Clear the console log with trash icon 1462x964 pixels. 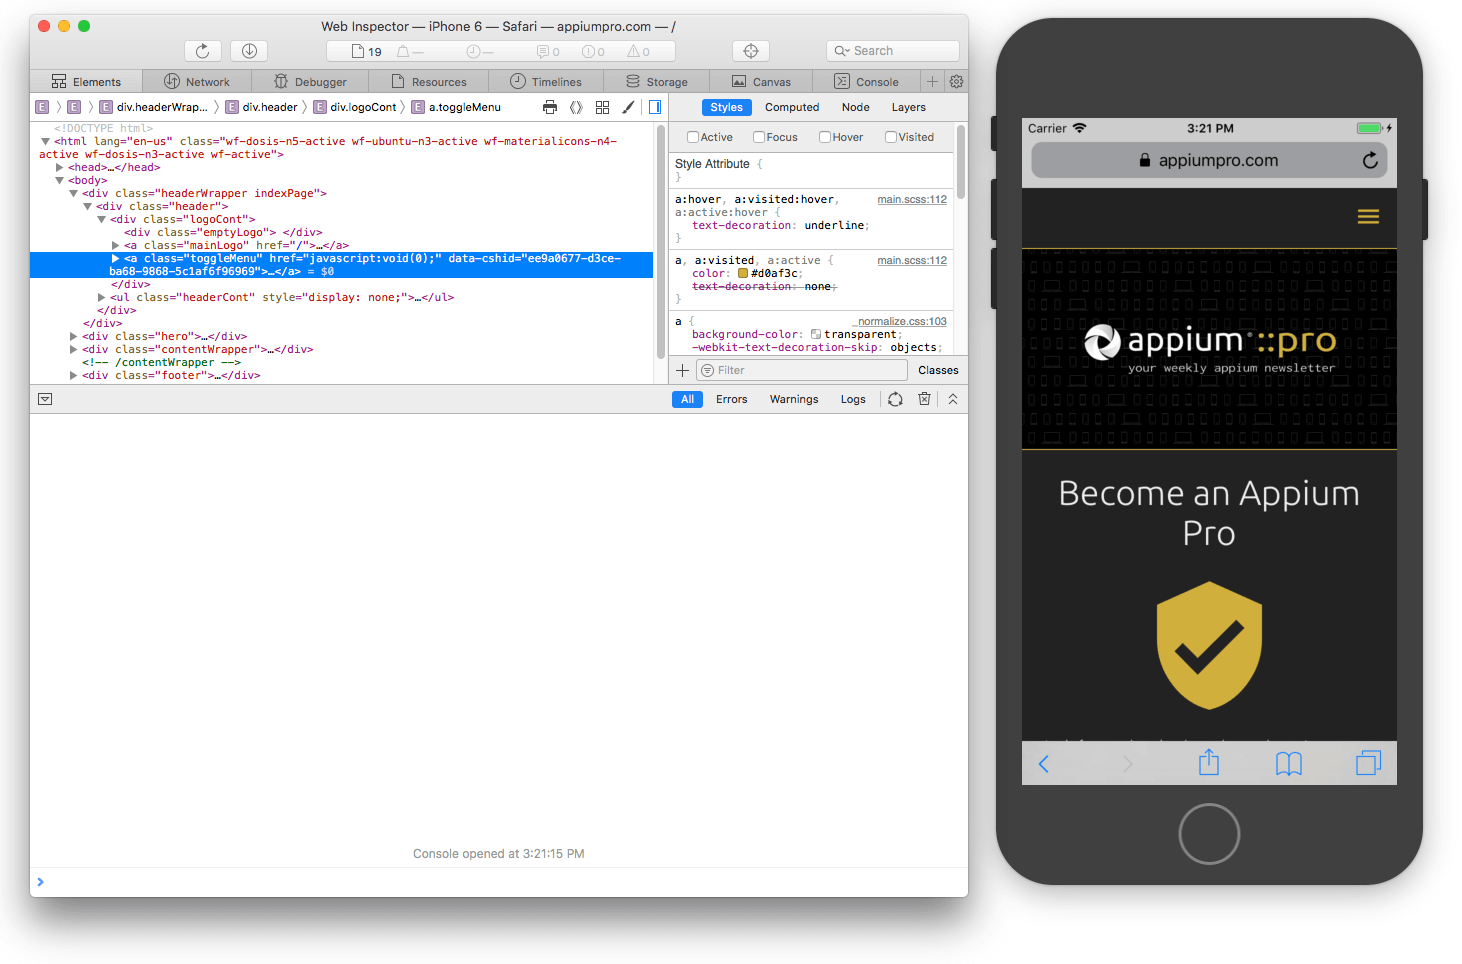click(924, 399)
